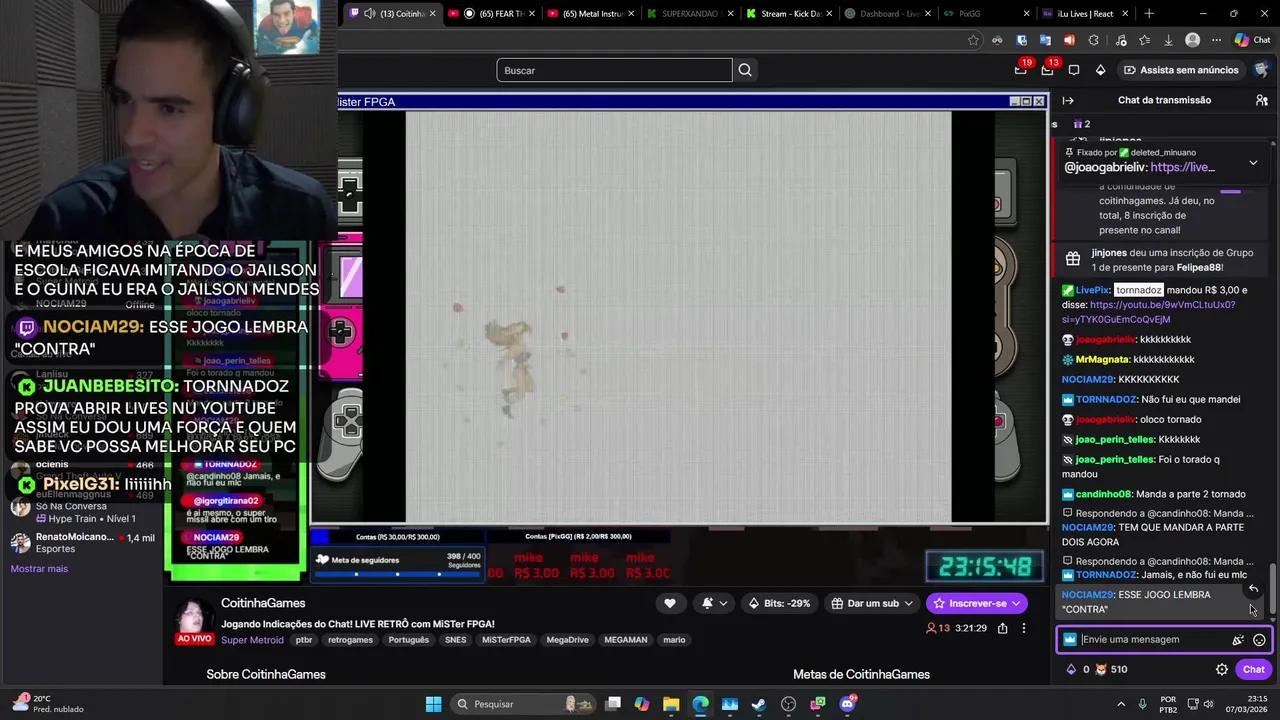Click the retrogames tag

(350, 640)
